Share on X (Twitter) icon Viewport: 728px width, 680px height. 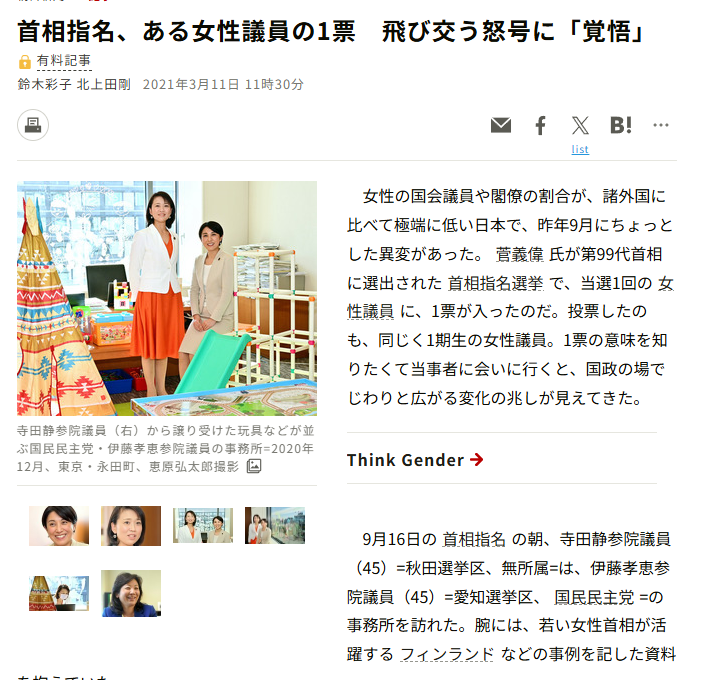pyautogui.click(x=580, y=125)
